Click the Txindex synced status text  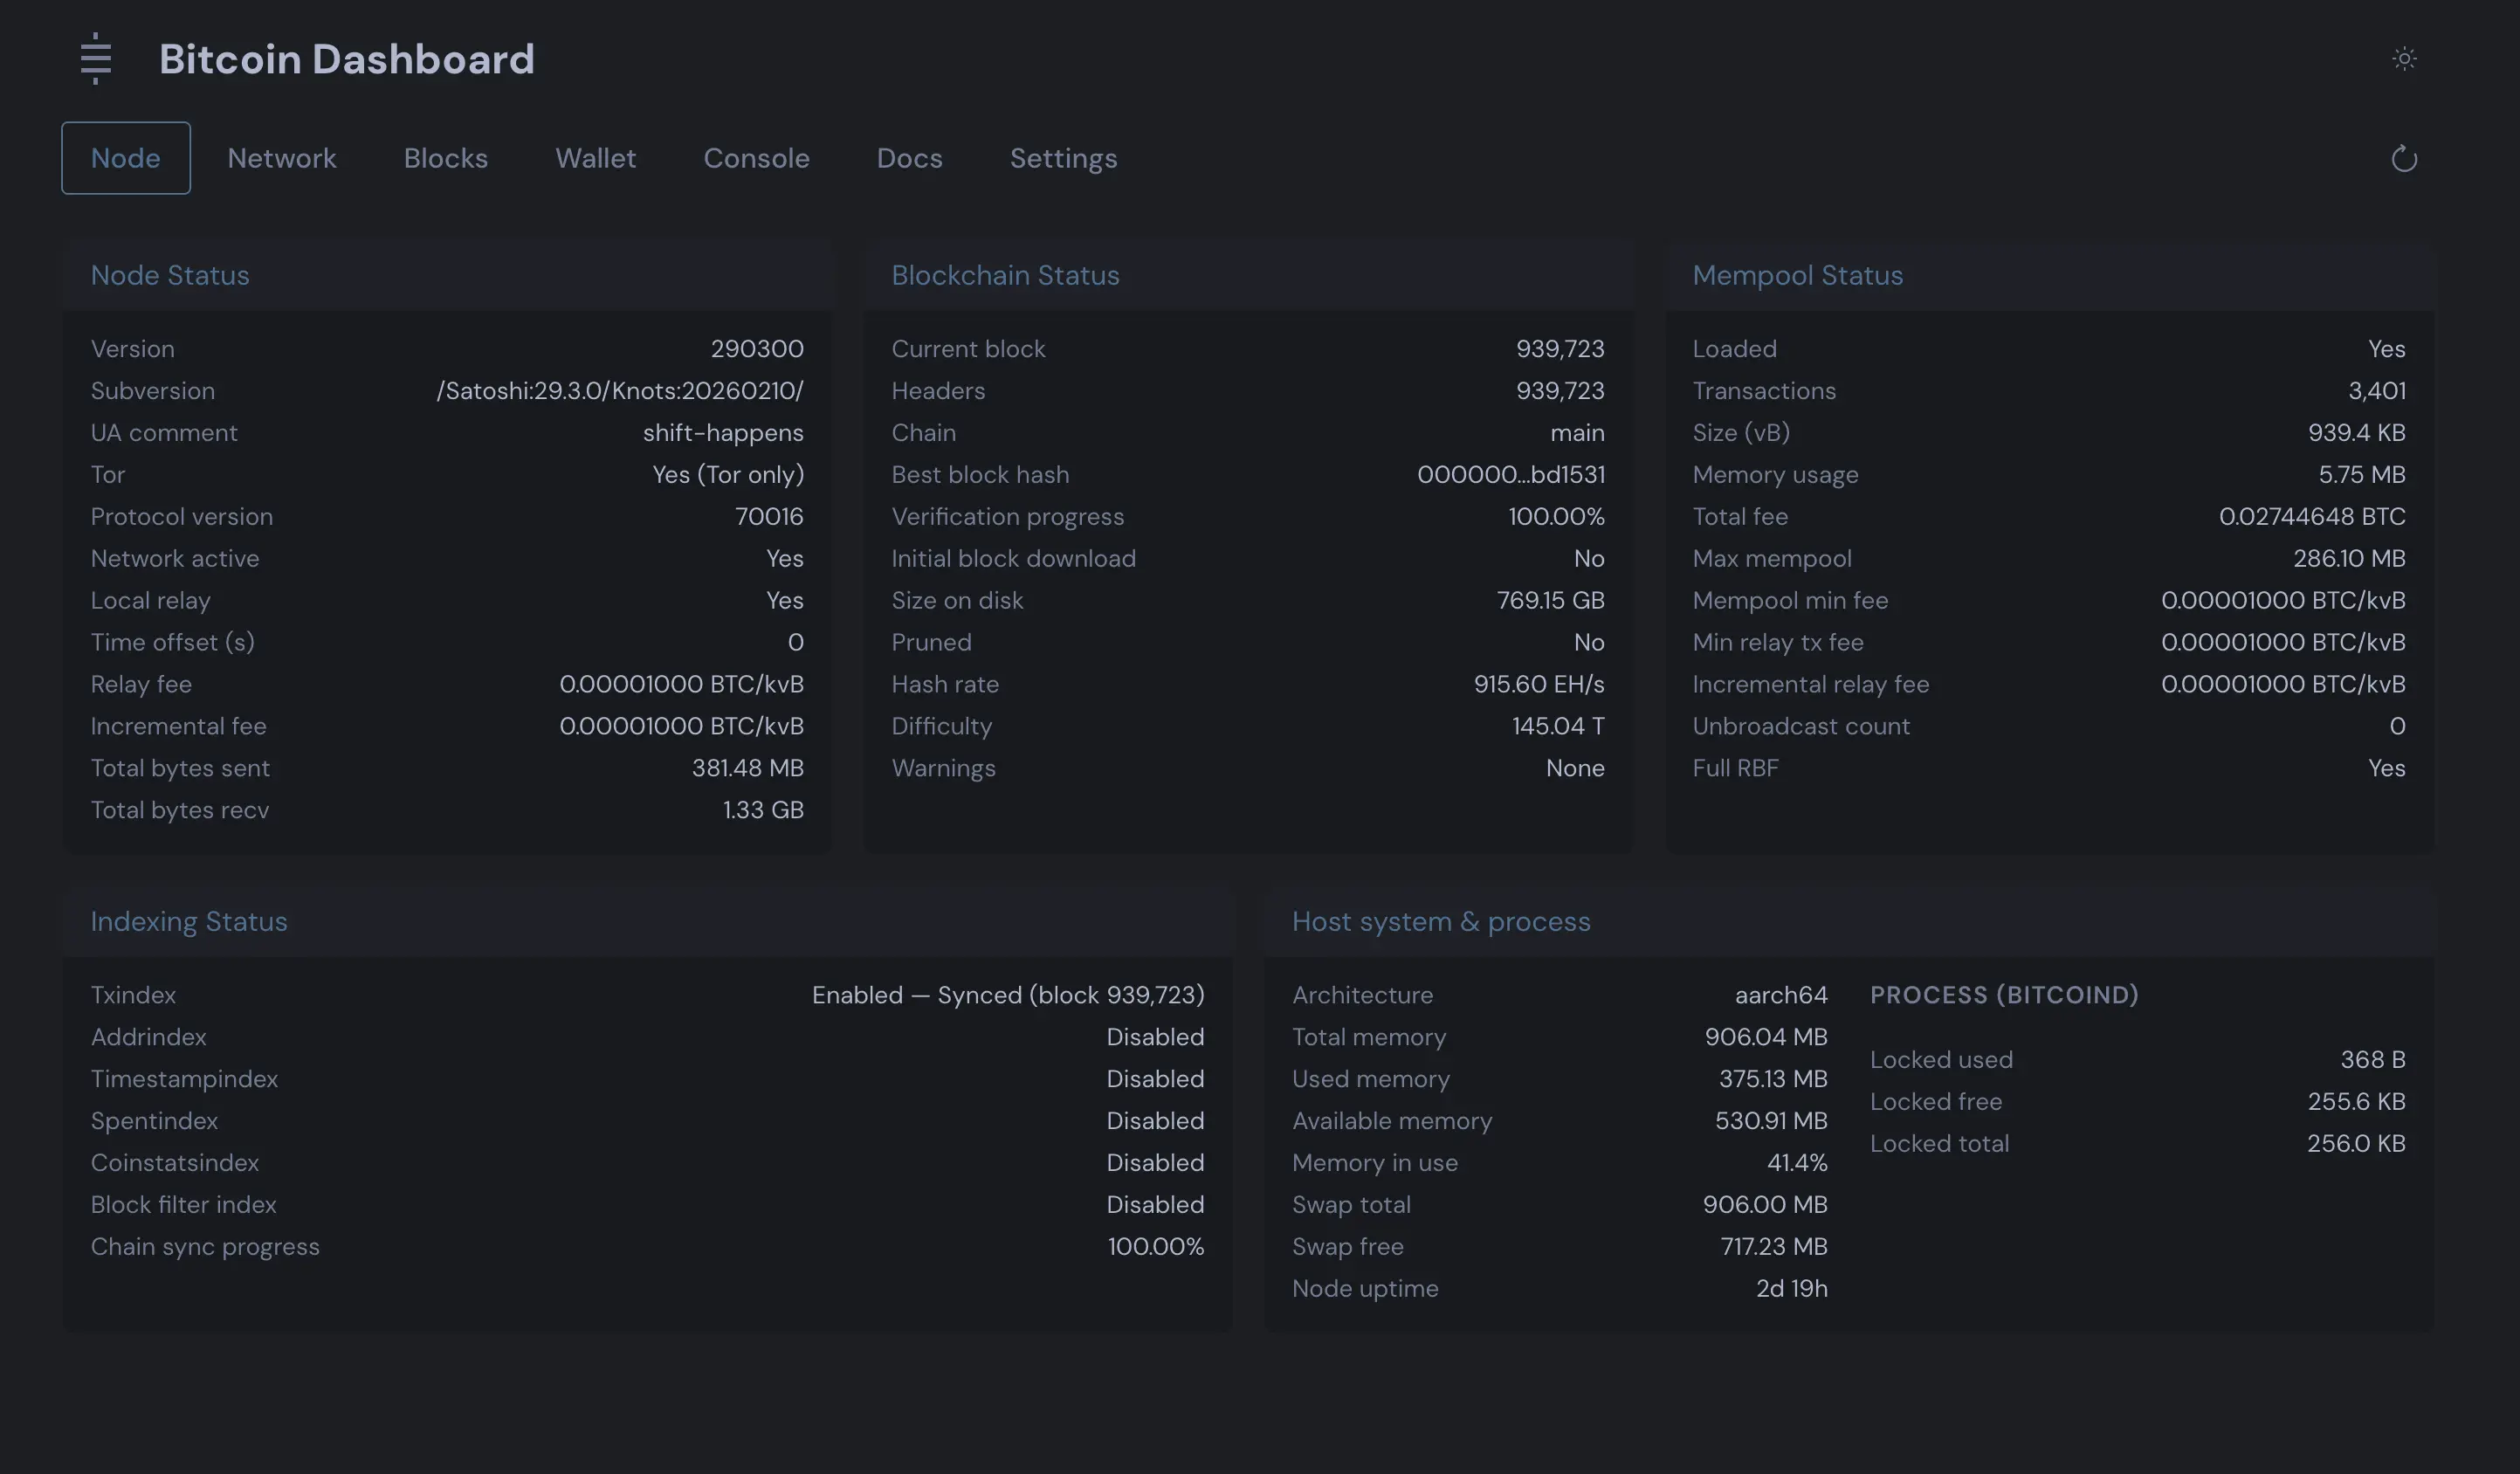[1008, 995]
